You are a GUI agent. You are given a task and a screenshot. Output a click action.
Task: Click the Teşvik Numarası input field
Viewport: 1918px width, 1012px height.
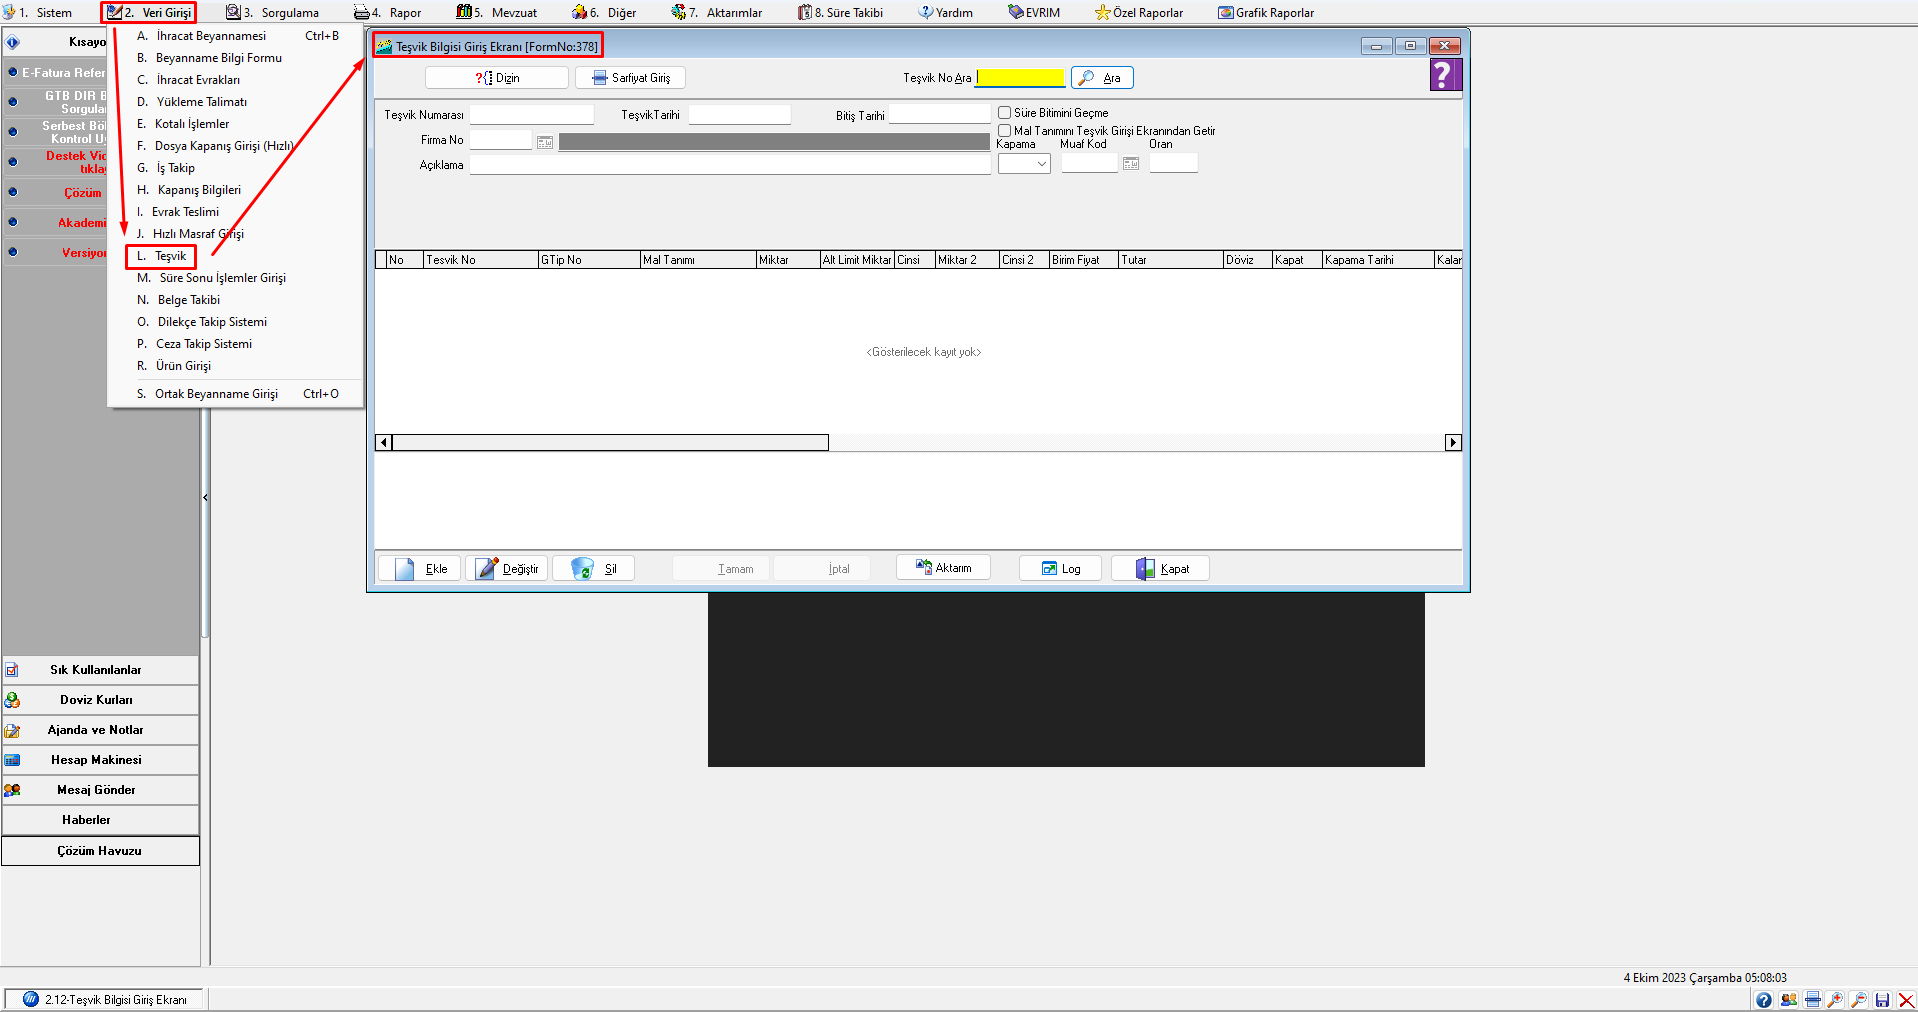click(x=532, y=115)
